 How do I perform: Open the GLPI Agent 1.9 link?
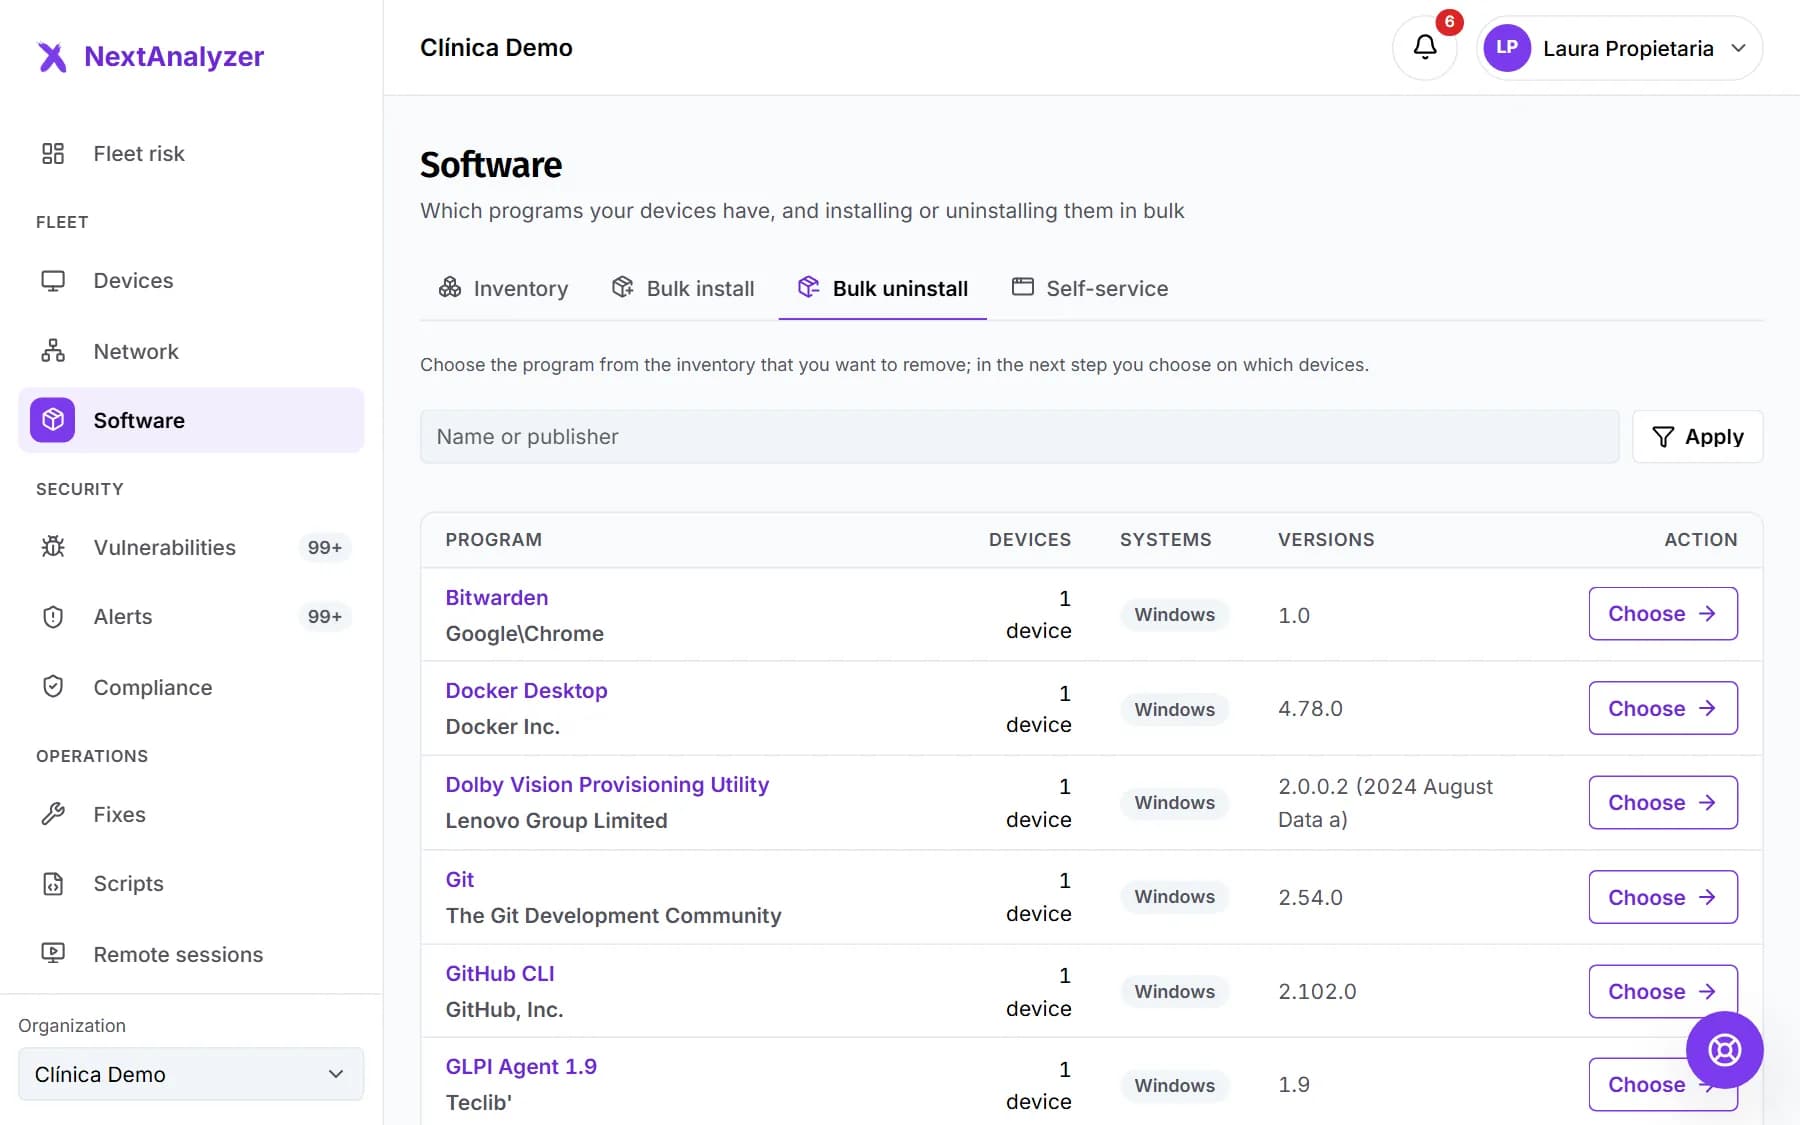point(520,1066)
